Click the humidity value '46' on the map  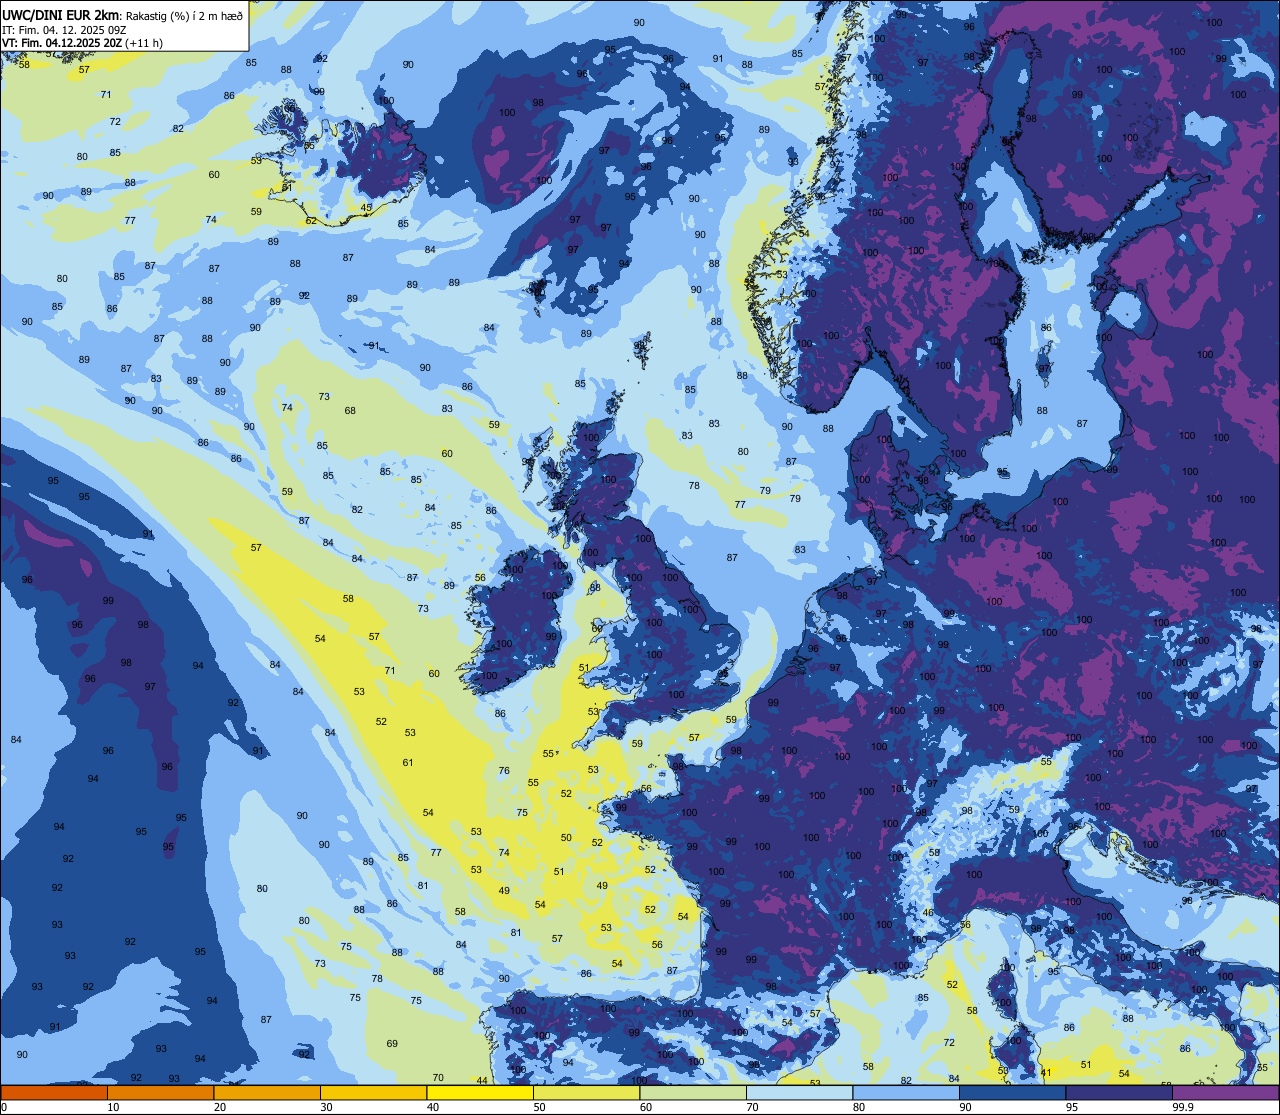pyautogui.click(x=928, y=912)
